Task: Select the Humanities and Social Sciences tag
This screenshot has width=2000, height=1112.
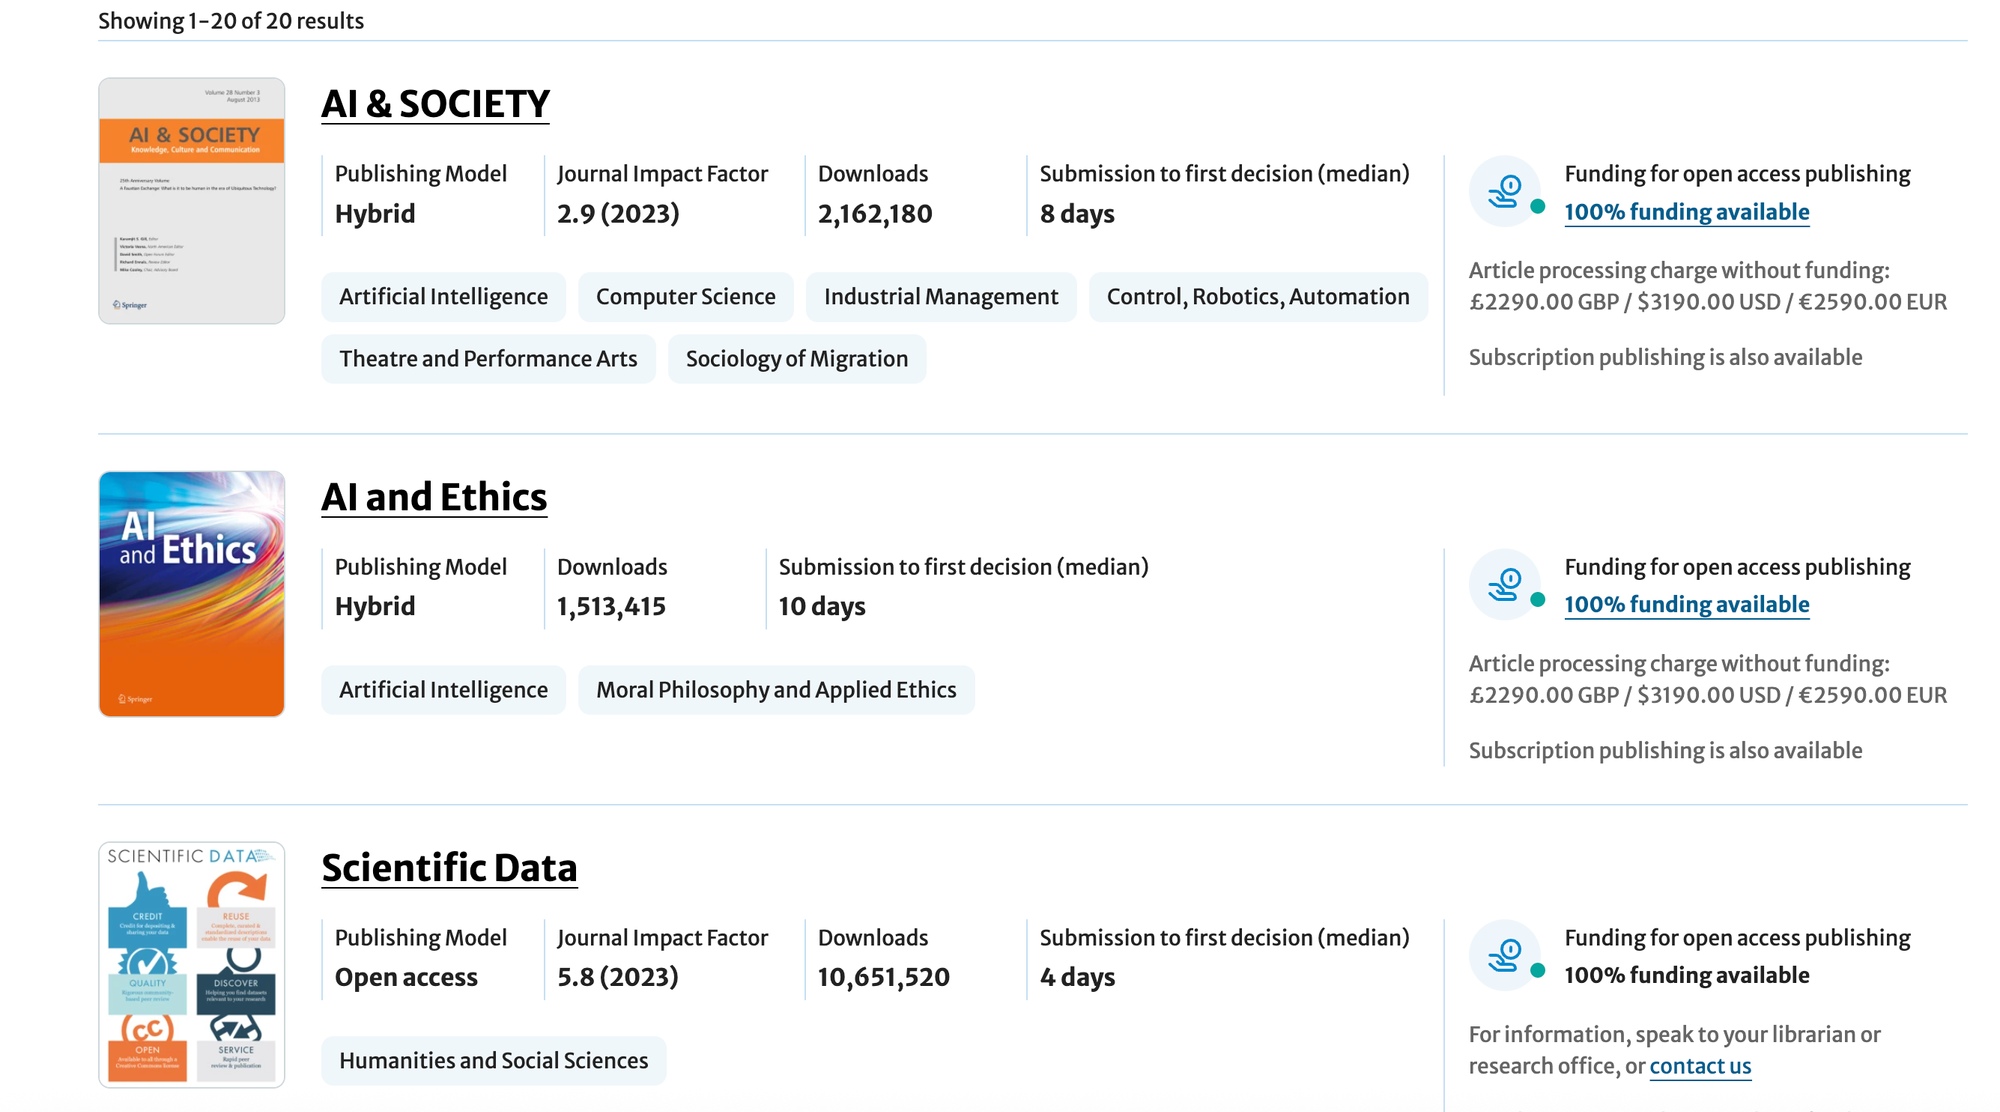Action: click(493, 1061)
